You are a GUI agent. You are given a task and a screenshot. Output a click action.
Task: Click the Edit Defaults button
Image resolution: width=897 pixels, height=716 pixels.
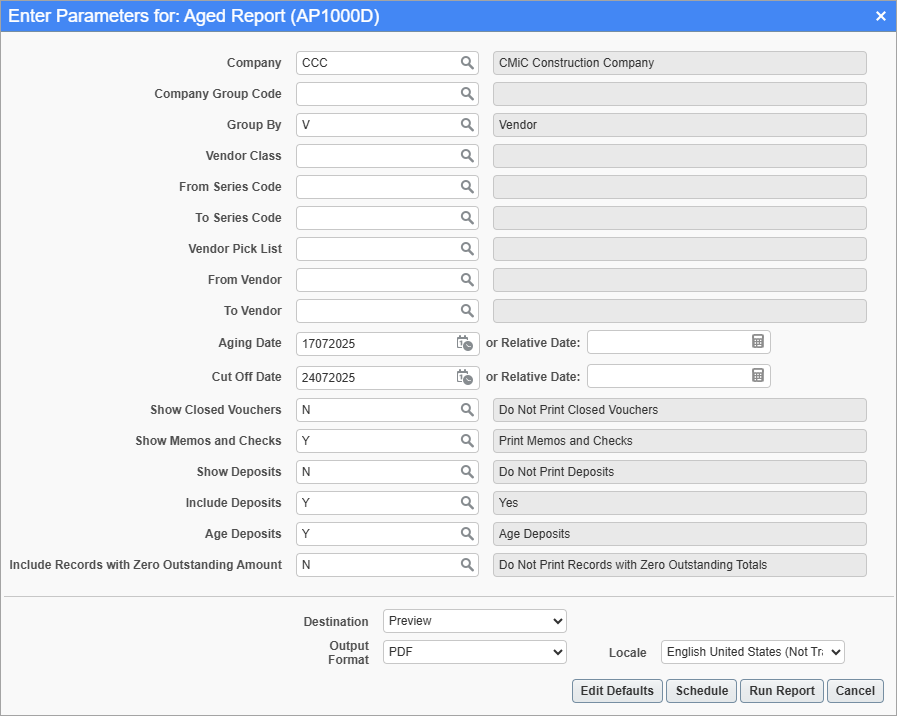coord(616,690)
